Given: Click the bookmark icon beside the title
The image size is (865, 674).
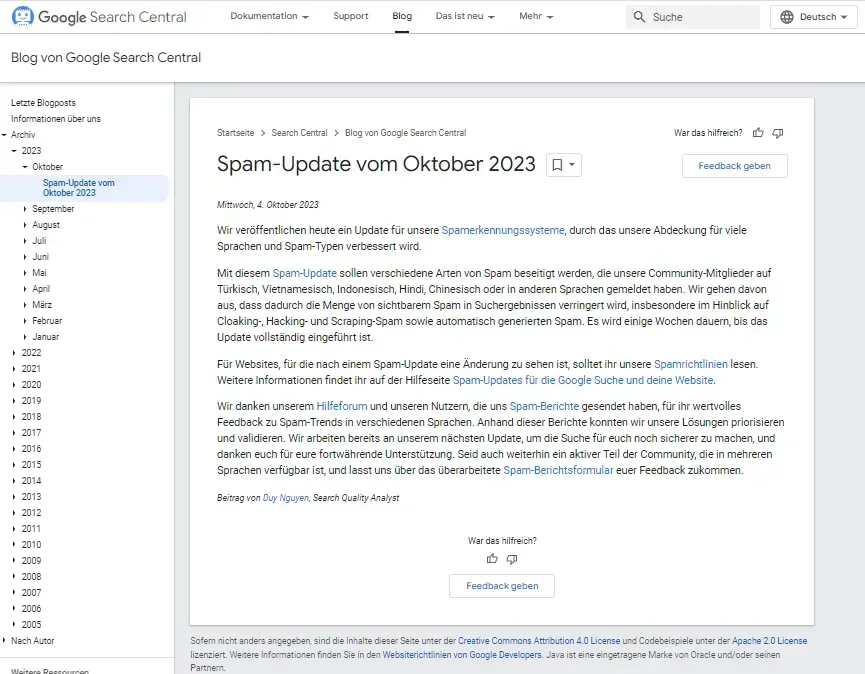Looking at the screenshot, I should (557, 164).
